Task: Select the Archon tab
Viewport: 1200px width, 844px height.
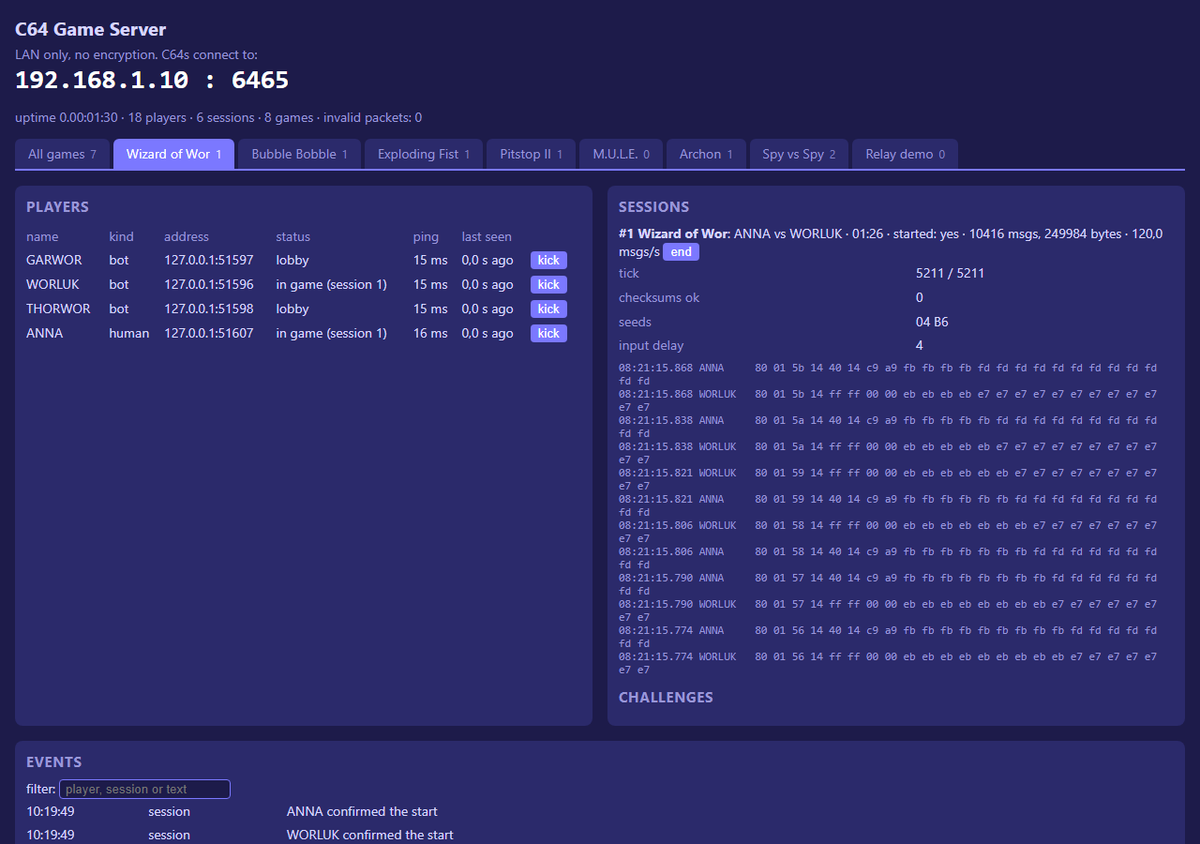Action: 706,154
